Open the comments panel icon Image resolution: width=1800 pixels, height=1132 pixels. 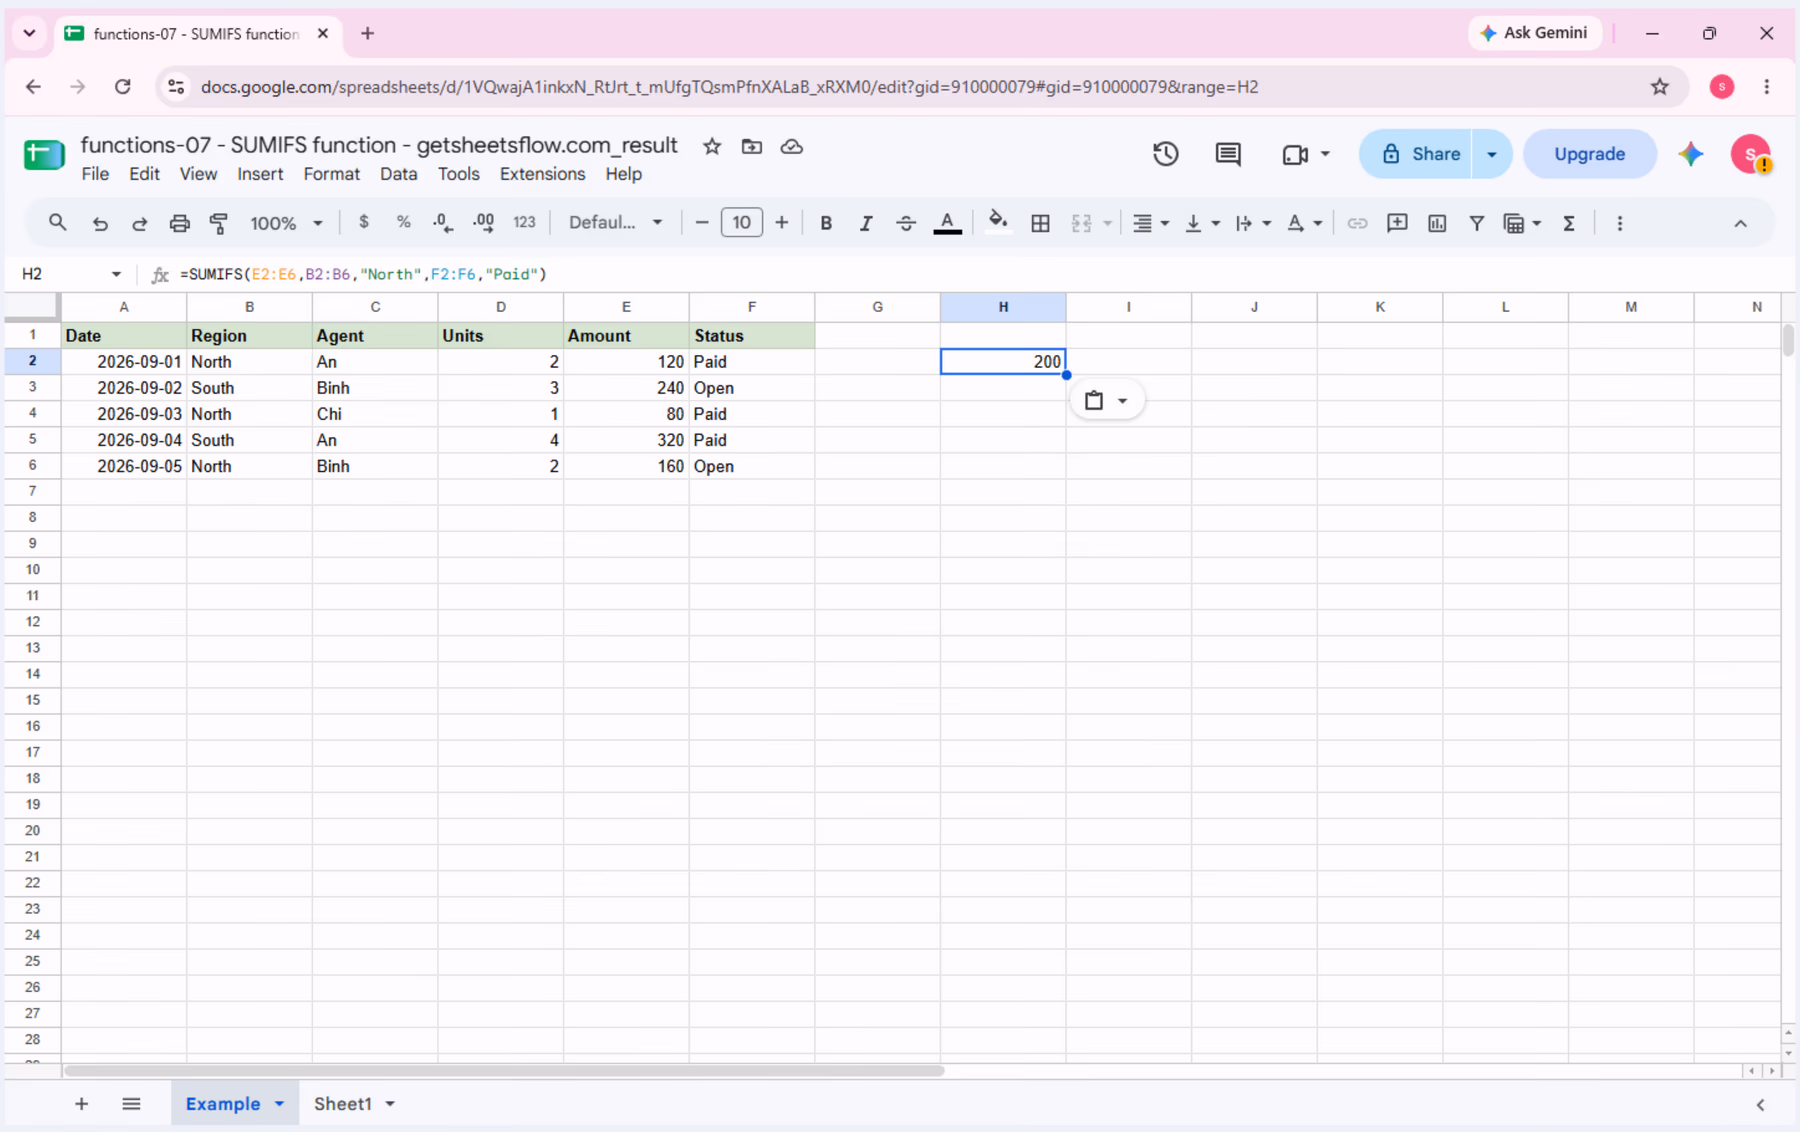click(x=1228, y=154)
